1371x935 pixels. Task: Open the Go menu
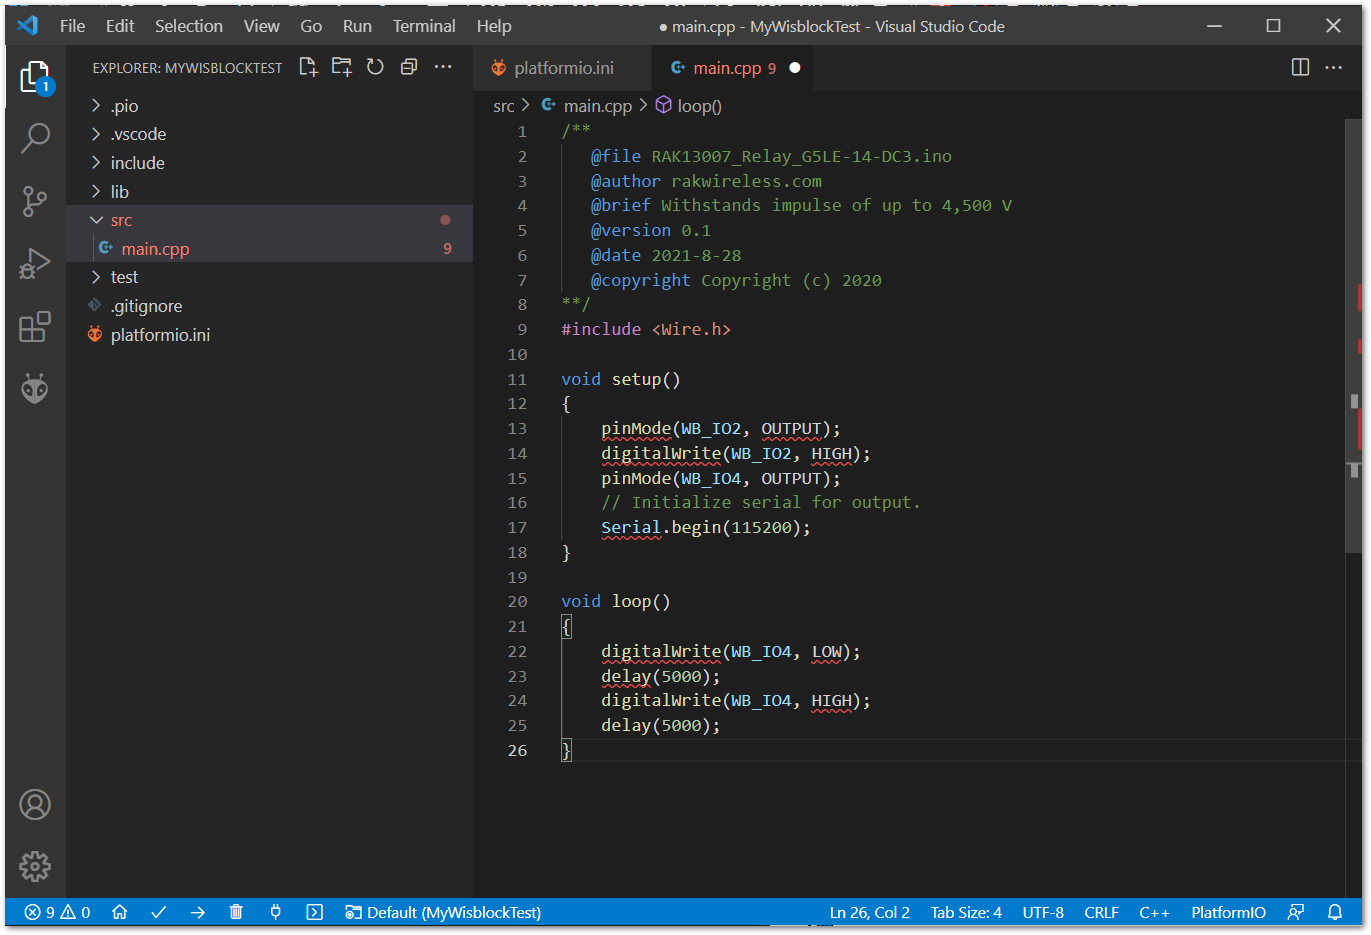tap(311, 26)
